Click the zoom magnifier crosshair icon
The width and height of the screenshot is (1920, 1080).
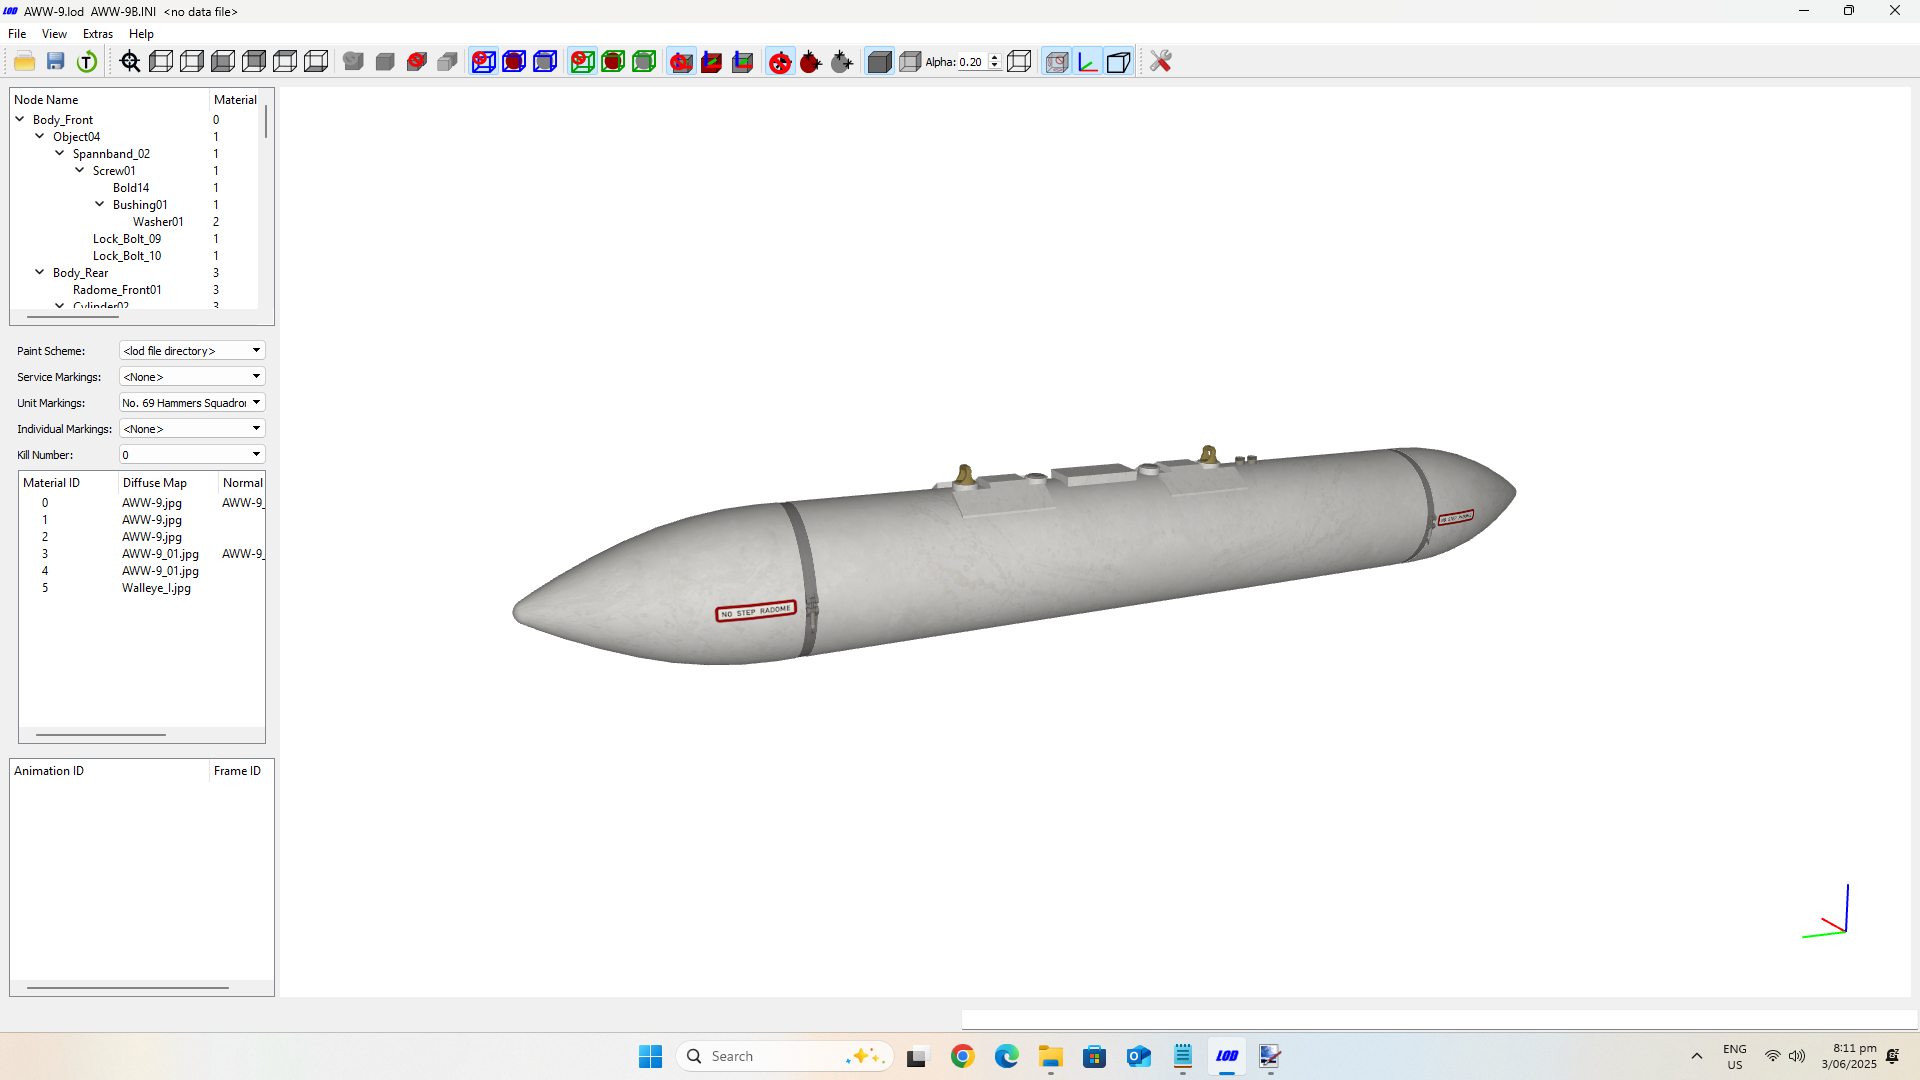pyautogui.click(x=130, y=62)
